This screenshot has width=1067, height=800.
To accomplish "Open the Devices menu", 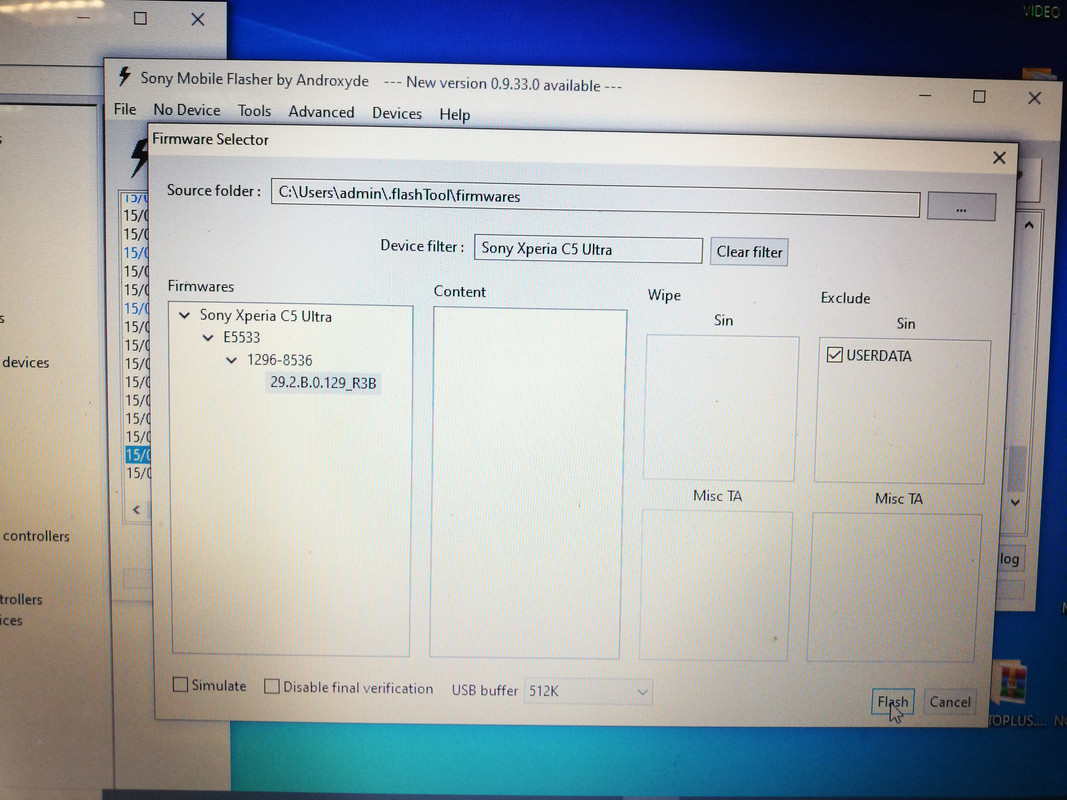I will pyautogui.click(x=397, y=114).
